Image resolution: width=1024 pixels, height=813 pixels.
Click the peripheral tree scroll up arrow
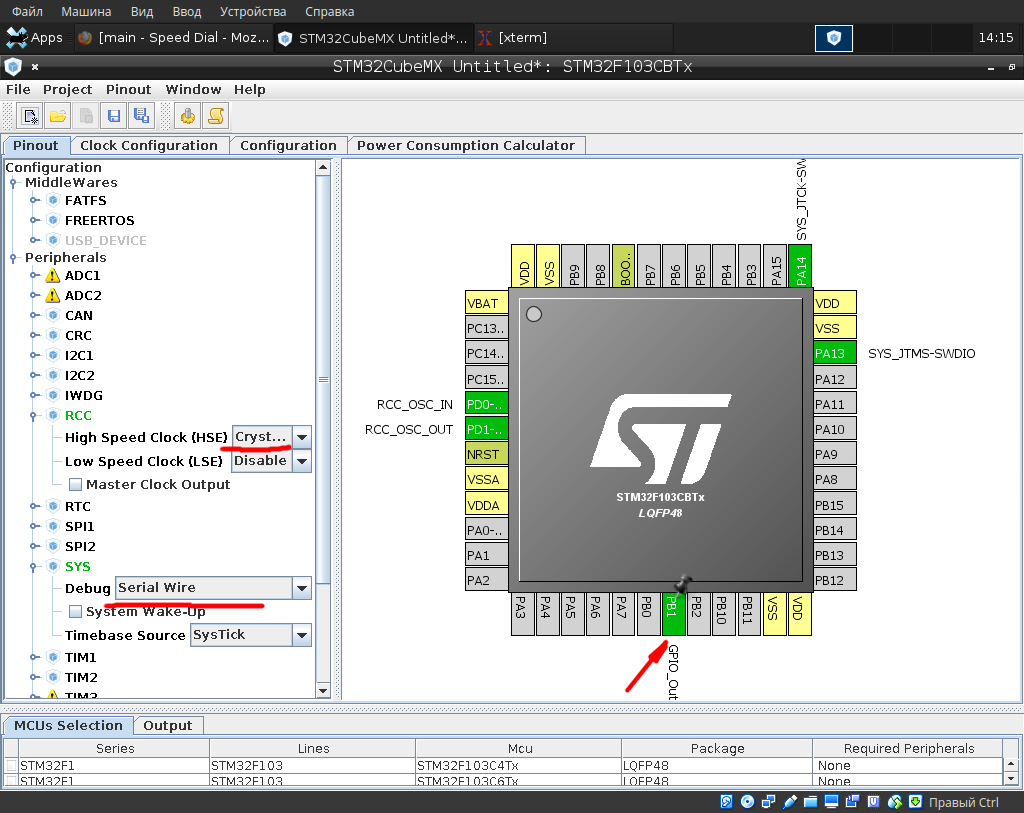(x=323, y=168)
